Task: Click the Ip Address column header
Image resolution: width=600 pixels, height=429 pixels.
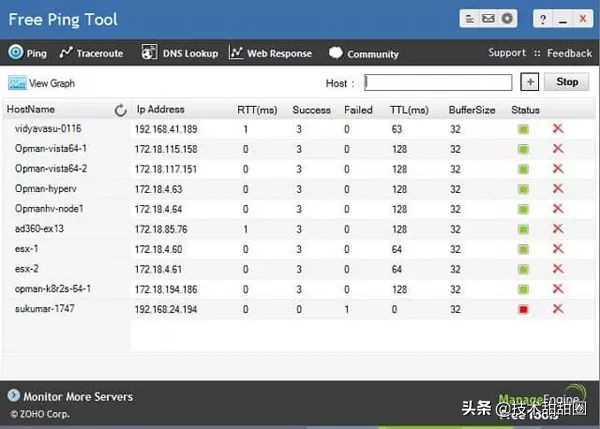Action: pyautogui.click(x=160, y=109)
